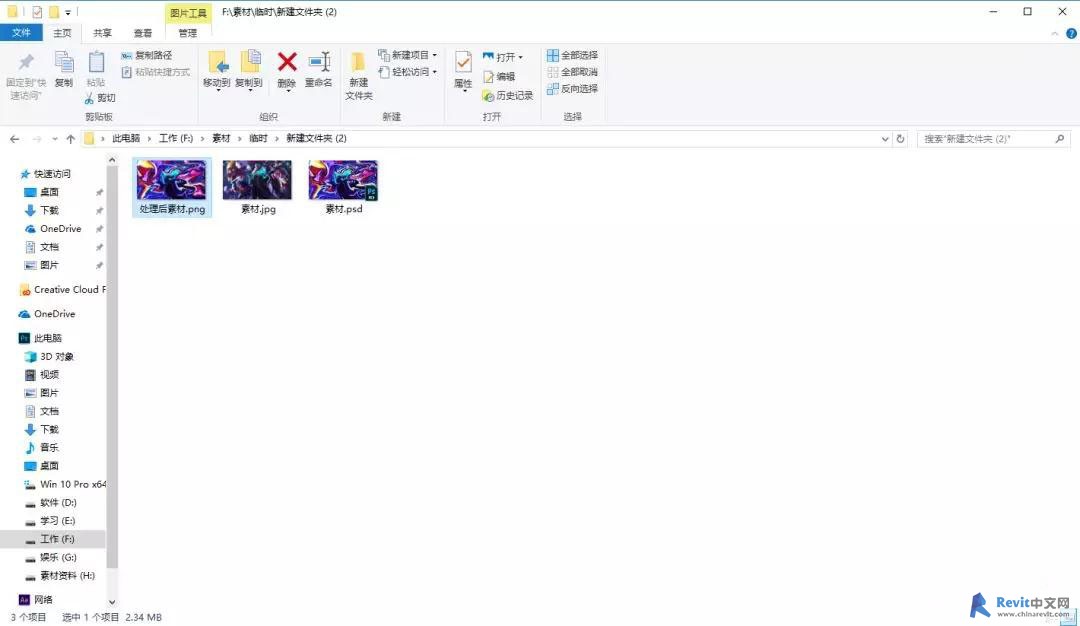Go up one folder level
Image resolution: width=1080 pixels, height=626 pixels.
click(x=70, y=139)
